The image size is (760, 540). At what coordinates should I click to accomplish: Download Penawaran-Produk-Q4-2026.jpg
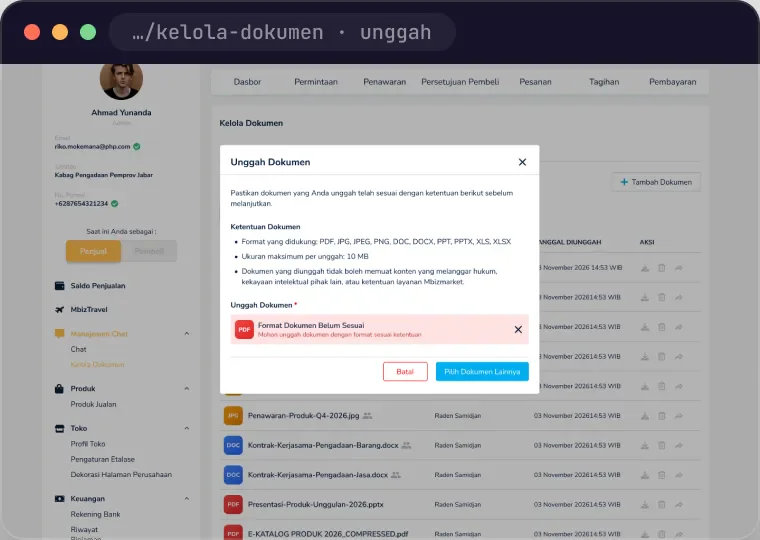point(645,416)
